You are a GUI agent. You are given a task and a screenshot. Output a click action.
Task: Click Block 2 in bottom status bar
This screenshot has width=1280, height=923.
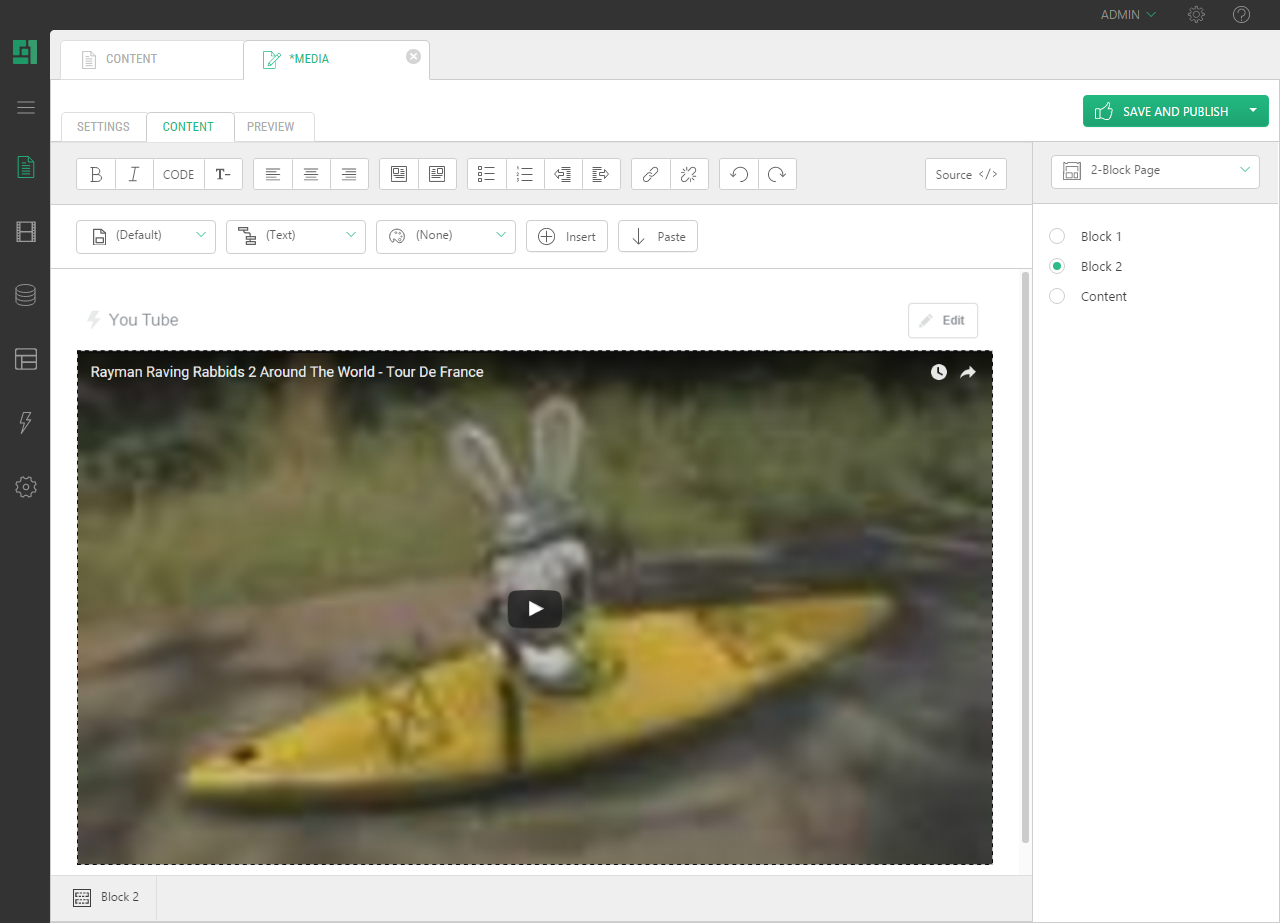pyautogui.click(x=106, y=897)
